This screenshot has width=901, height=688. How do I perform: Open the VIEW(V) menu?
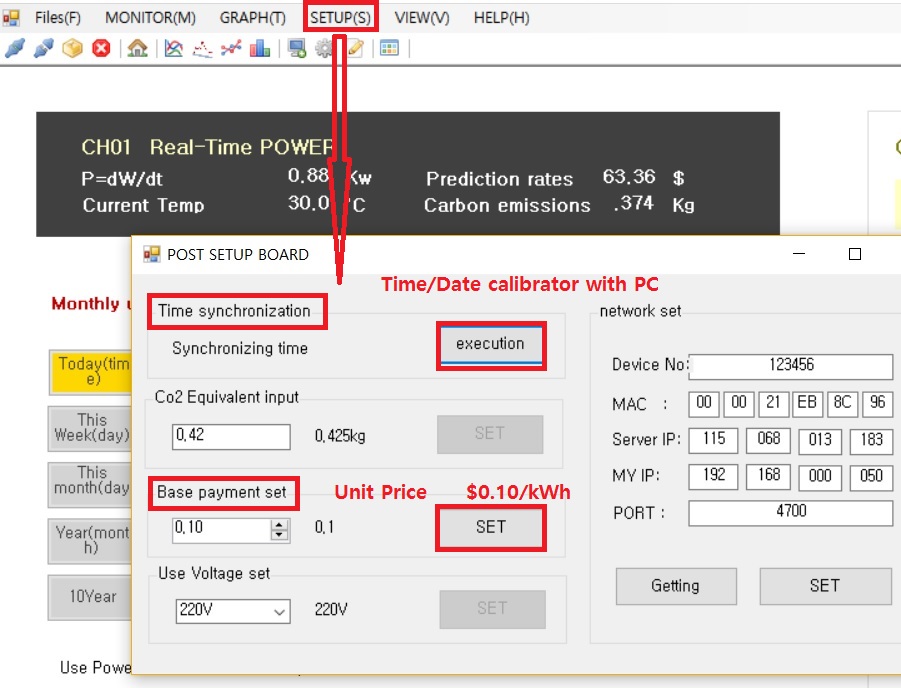422,18
